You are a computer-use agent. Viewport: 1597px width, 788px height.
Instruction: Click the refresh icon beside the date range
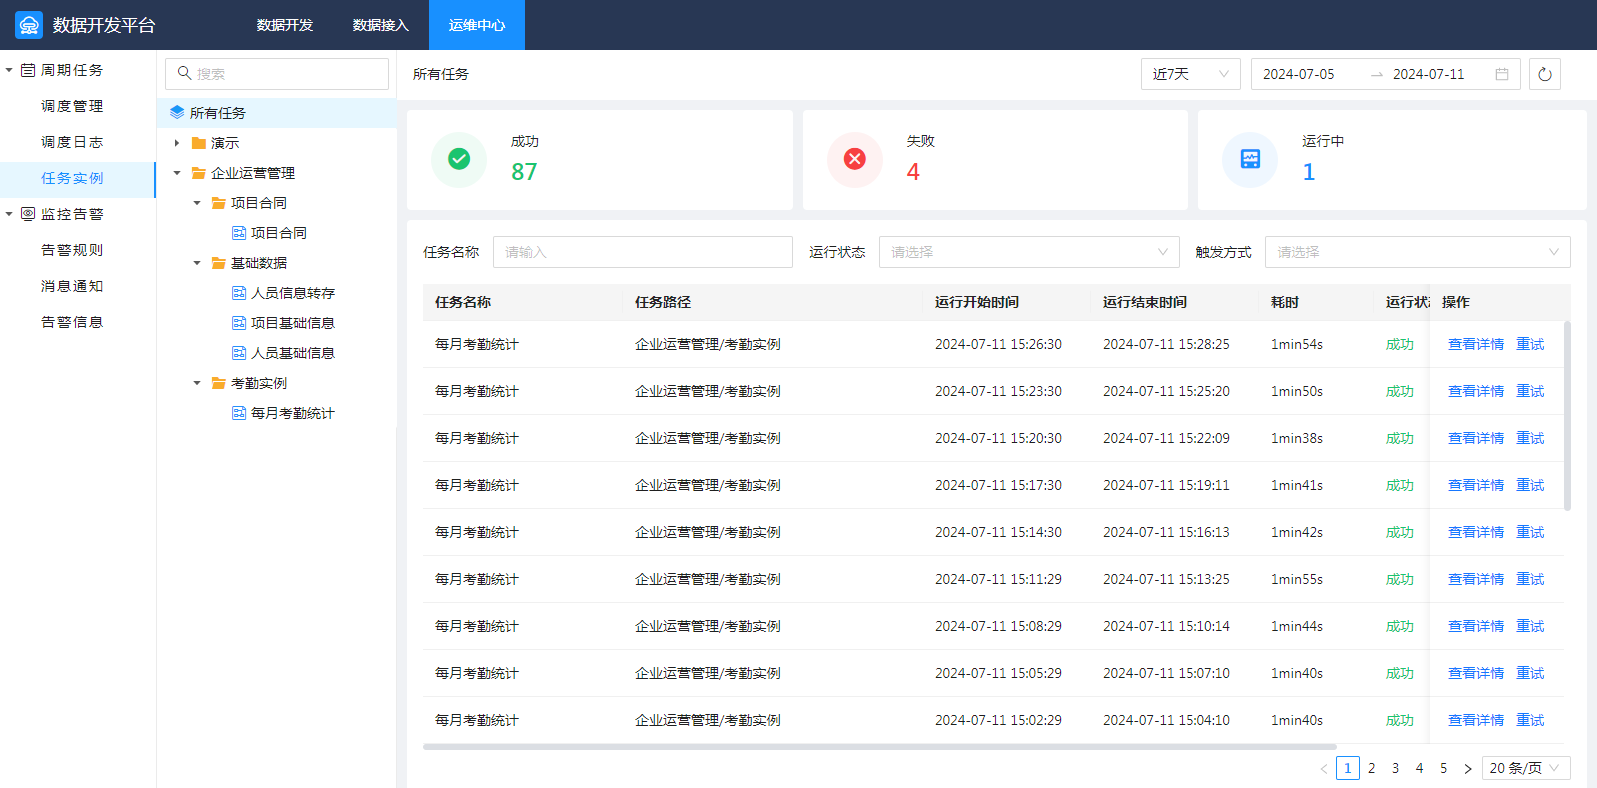[1544, 74]
